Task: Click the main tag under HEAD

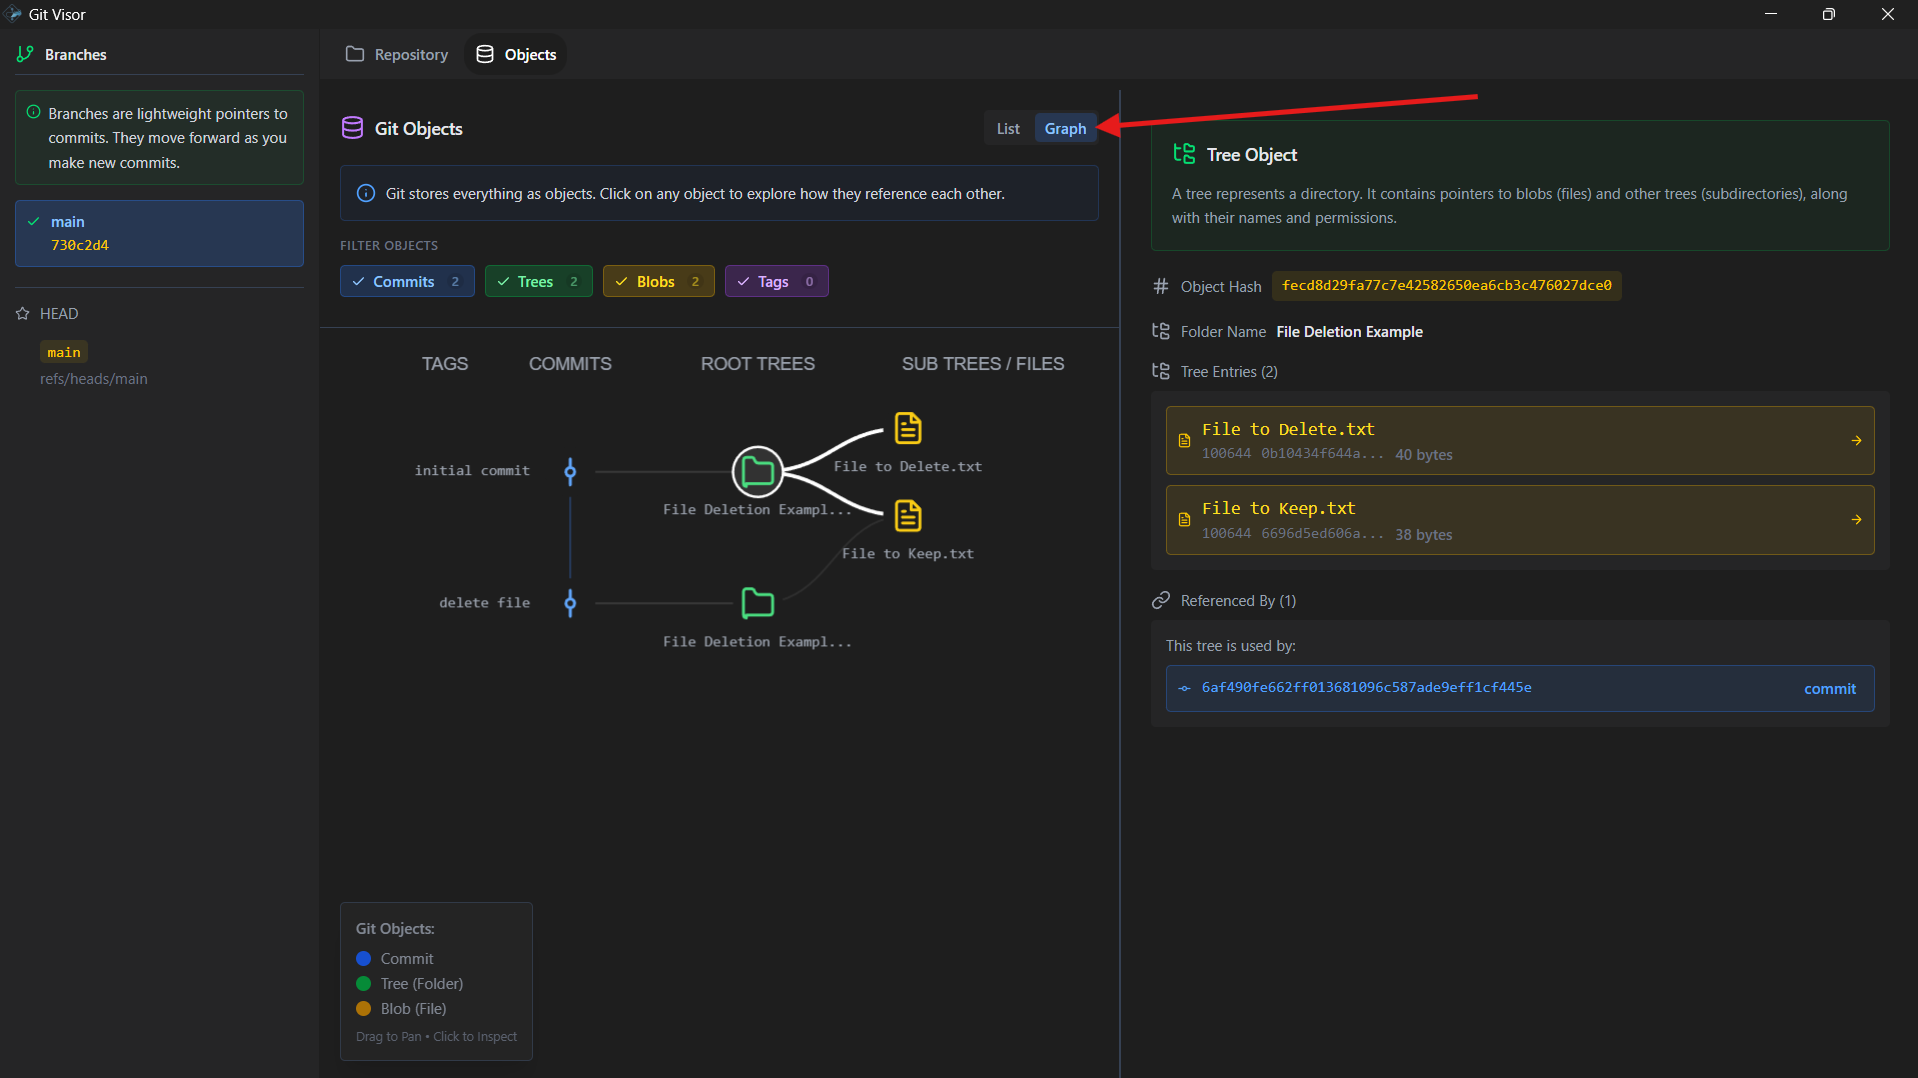Action: [x=64, y=352]
